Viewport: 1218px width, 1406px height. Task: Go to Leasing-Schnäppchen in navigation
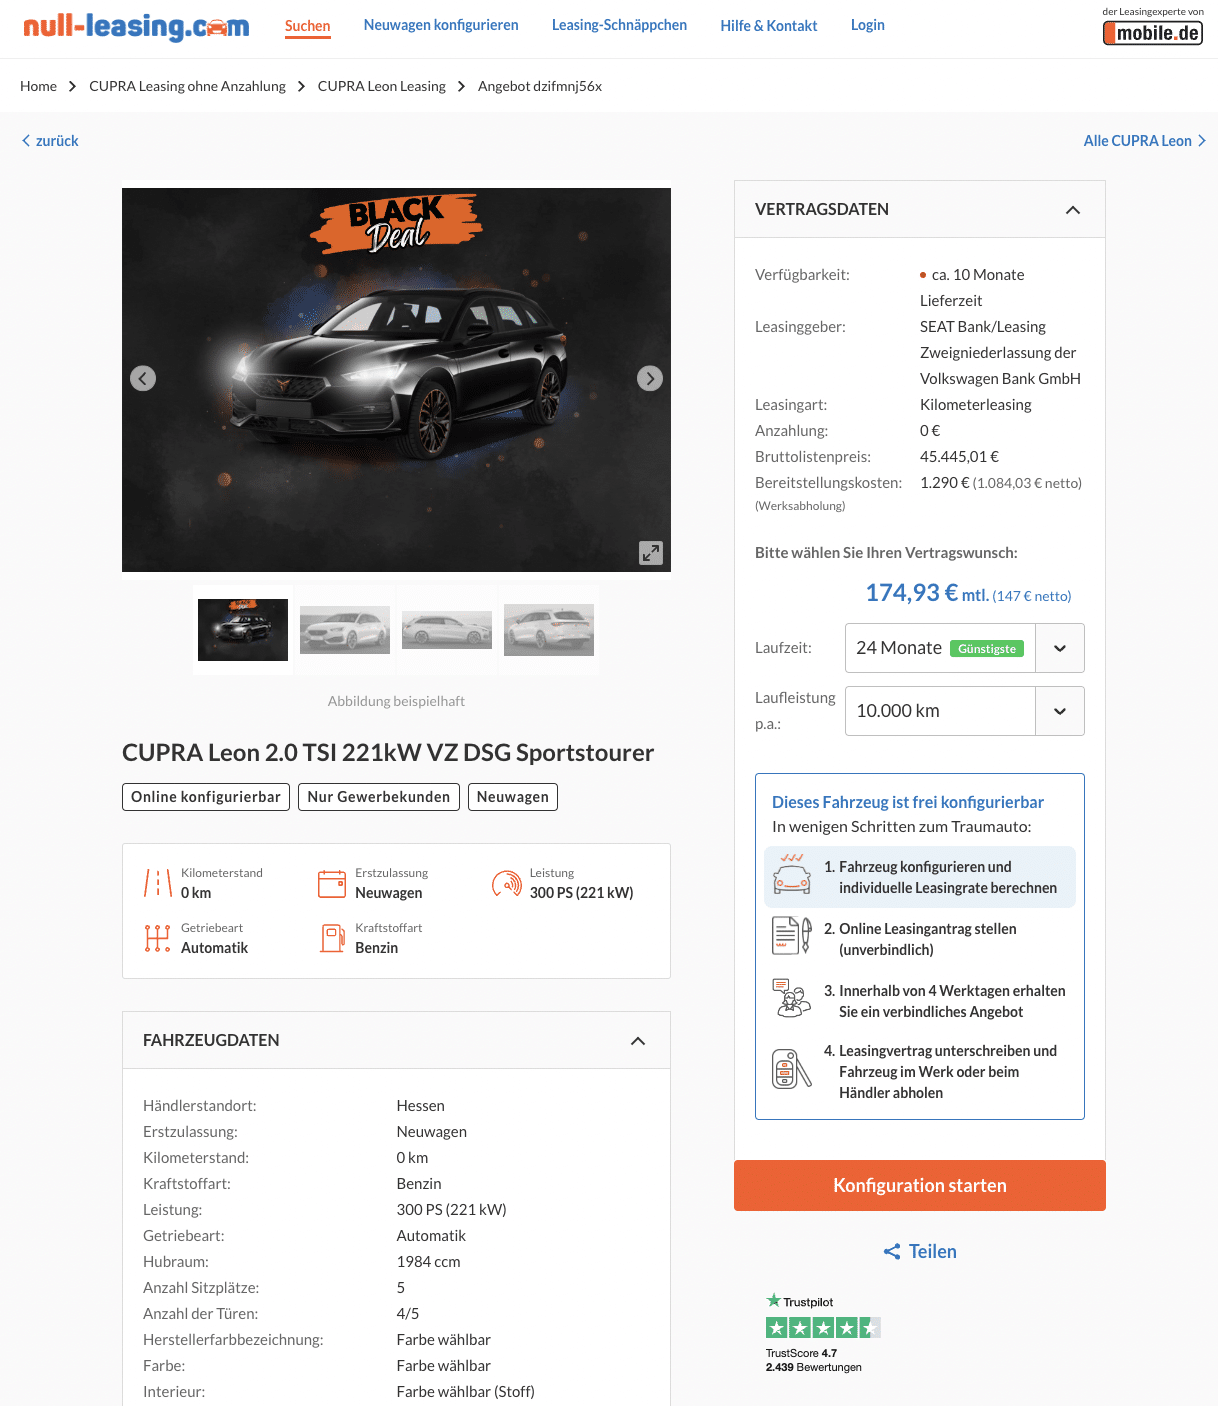tap(619, 25)
